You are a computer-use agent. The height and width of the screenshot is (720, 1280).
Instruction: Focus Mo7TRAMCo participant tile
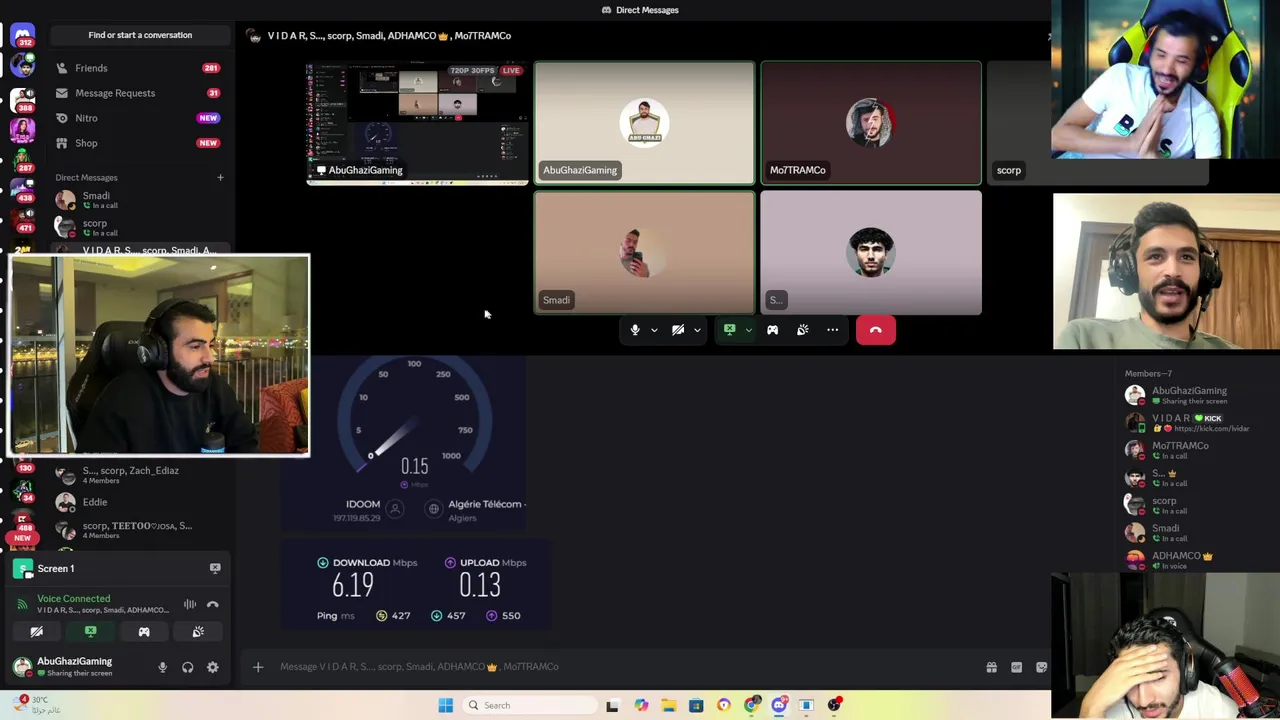pyautogui.click(x=871, y=123)
